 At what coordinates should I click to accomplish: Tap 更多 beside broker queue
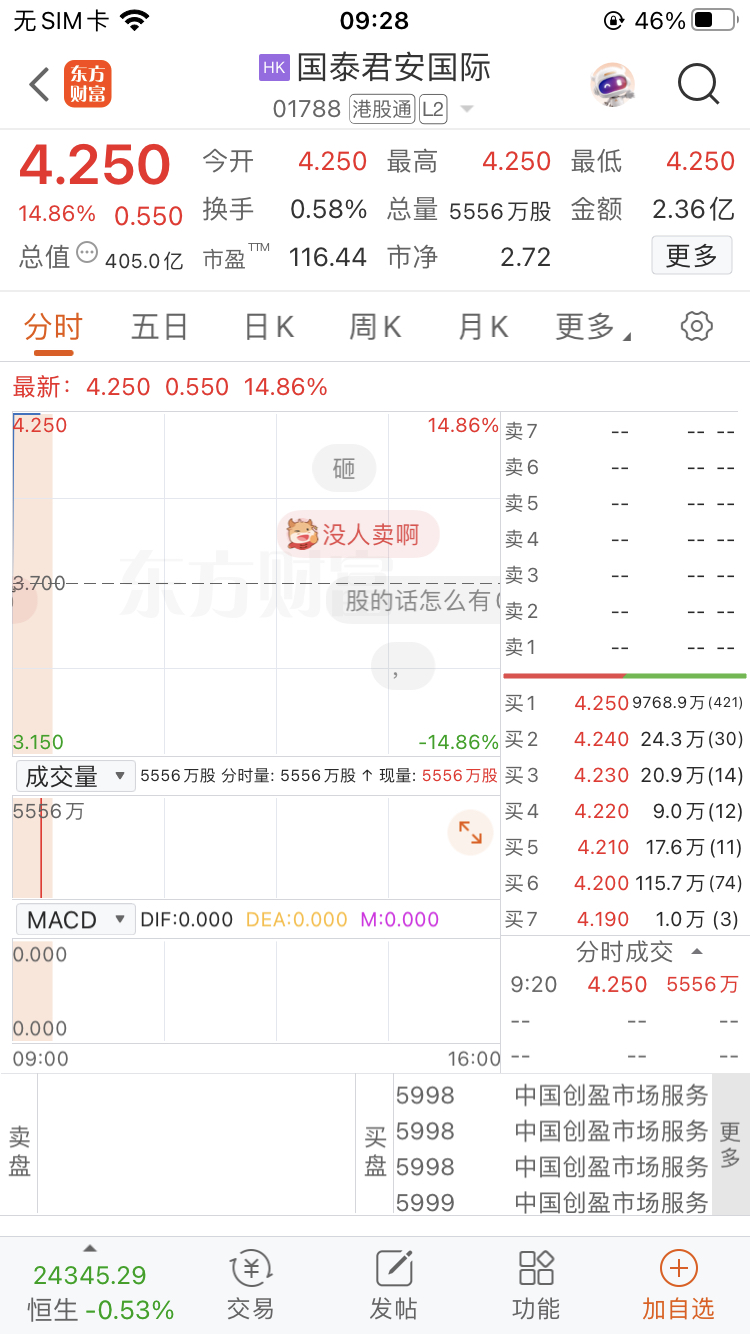pyautogui.click(x=730, y=1146)
